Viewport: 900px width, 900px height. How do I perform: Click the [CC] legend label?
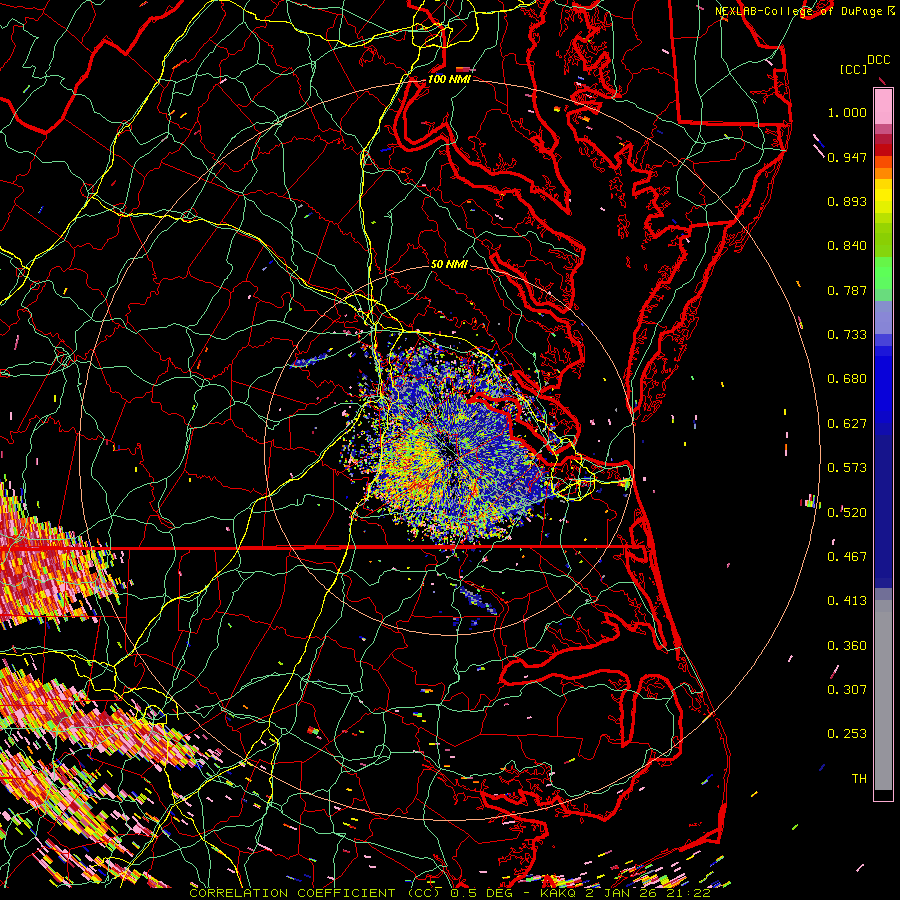tap(853, 69)
